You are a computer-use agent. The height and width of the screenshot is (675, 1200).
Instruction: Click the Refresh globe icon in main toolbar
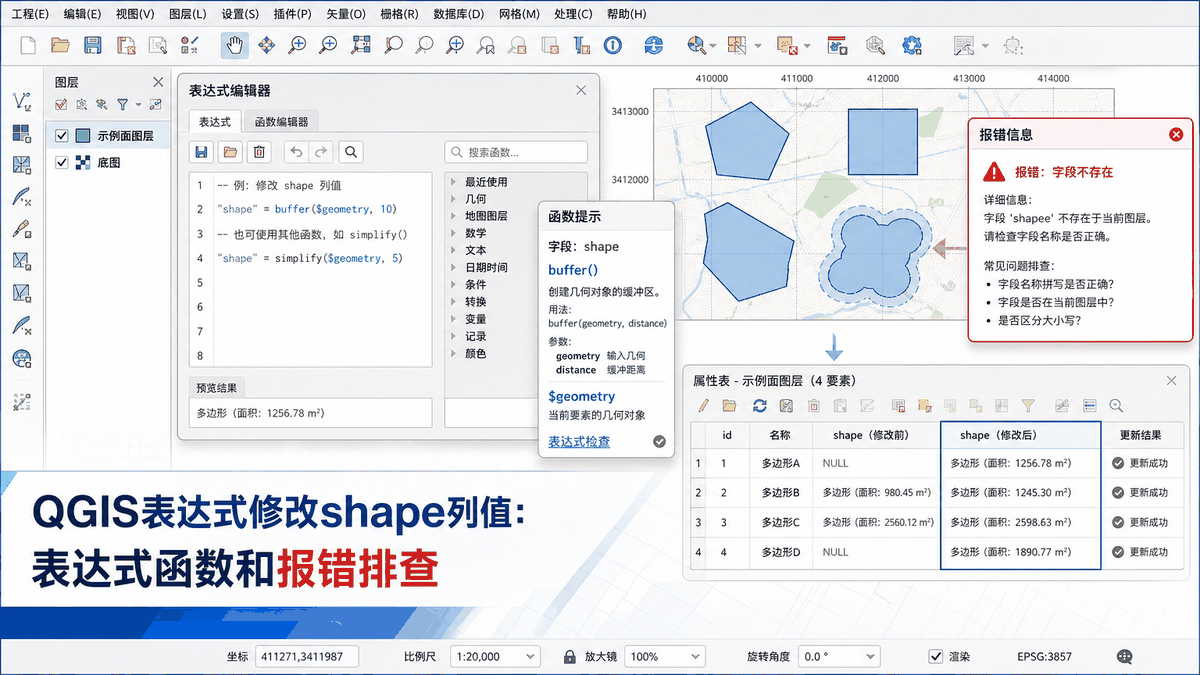coord(654,45)
